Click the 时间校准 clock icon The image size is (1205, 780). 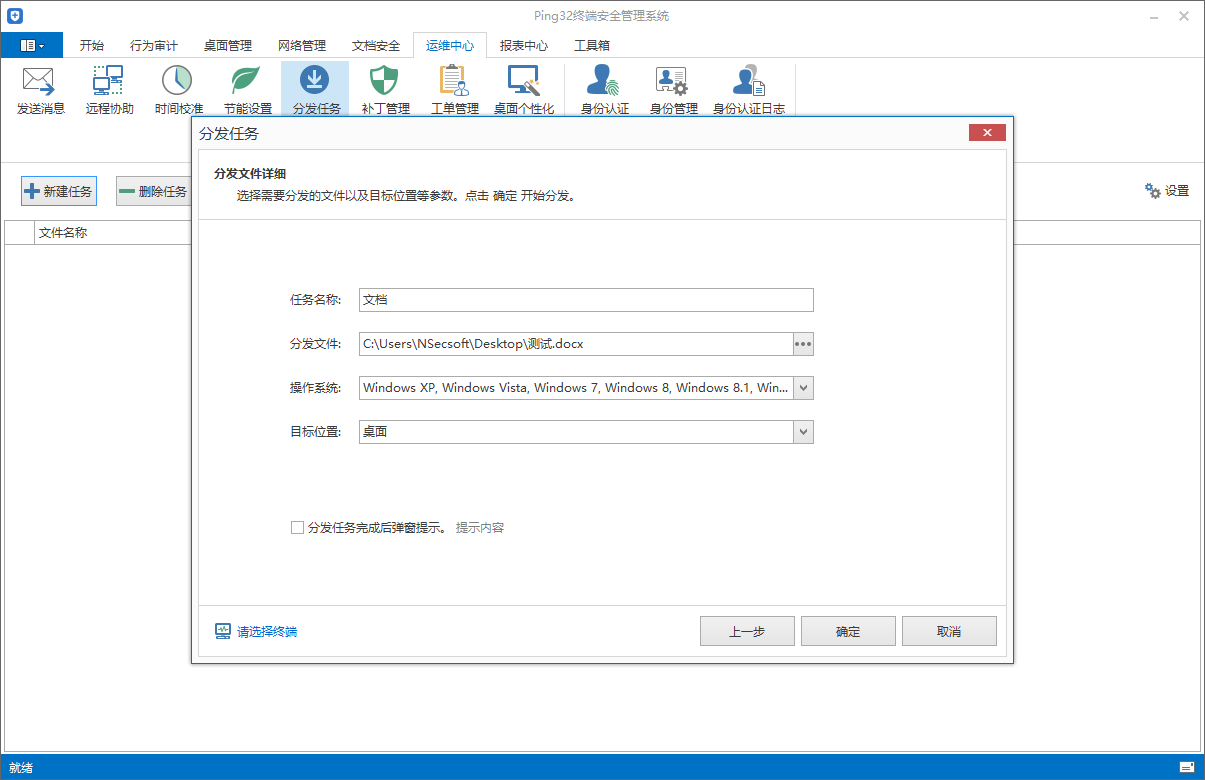click(177, 89)
